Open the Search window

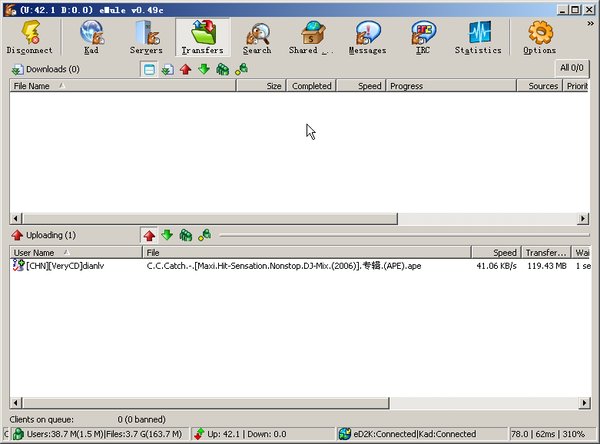[257, 37]
